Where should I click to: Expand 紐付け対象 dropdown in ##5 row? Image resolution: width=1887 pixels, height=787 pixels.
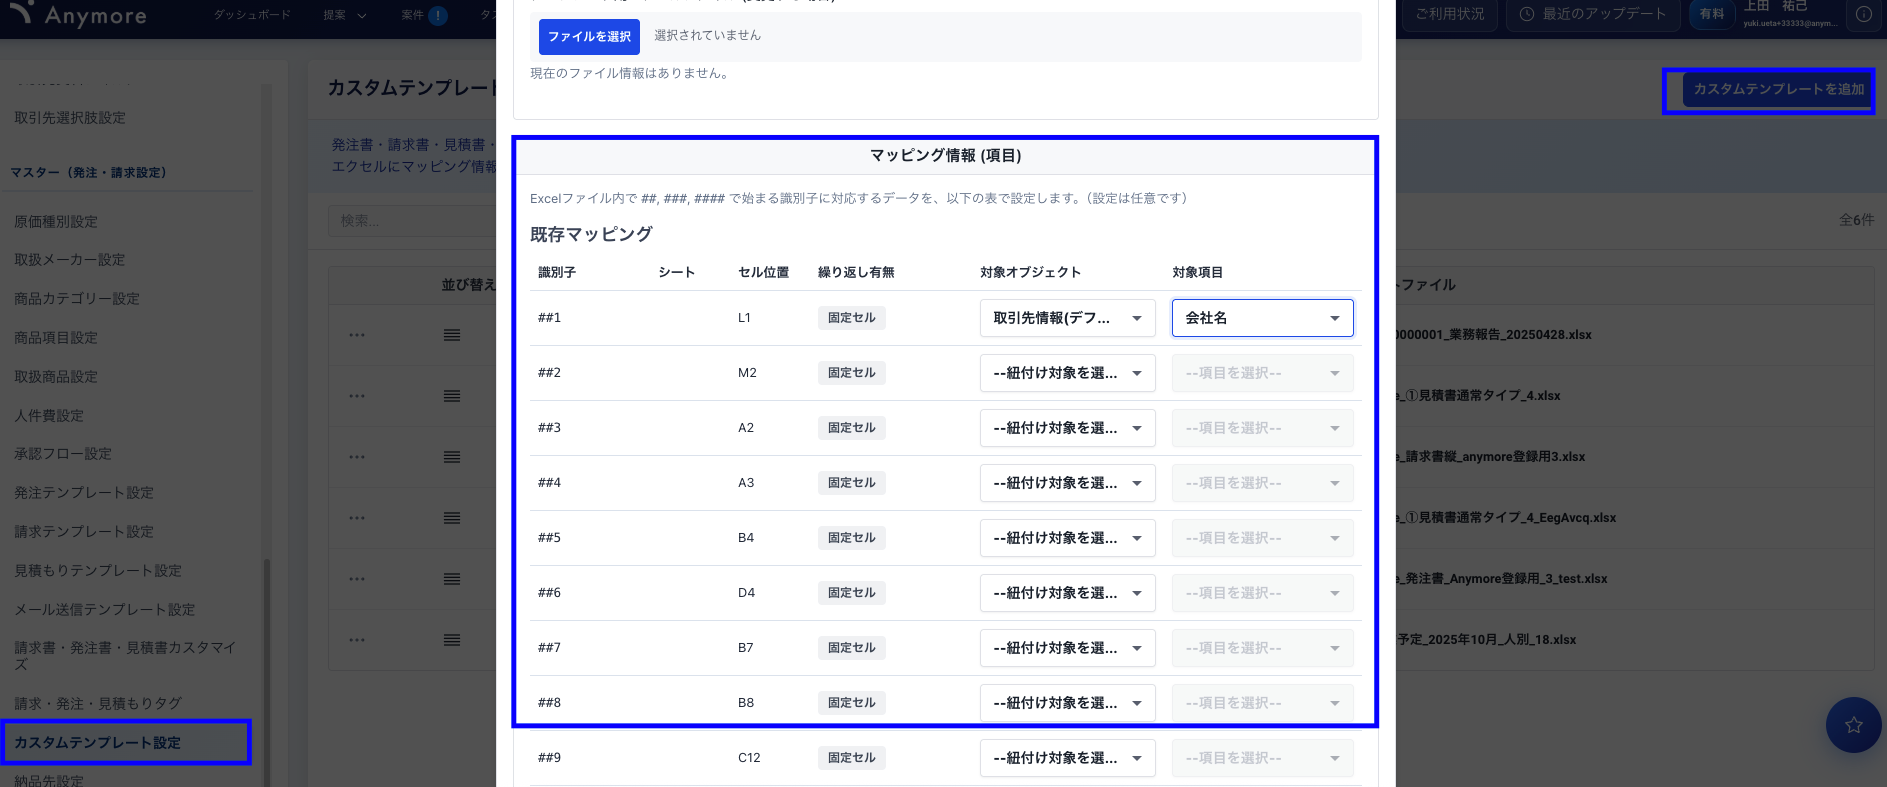[1067, 538]
